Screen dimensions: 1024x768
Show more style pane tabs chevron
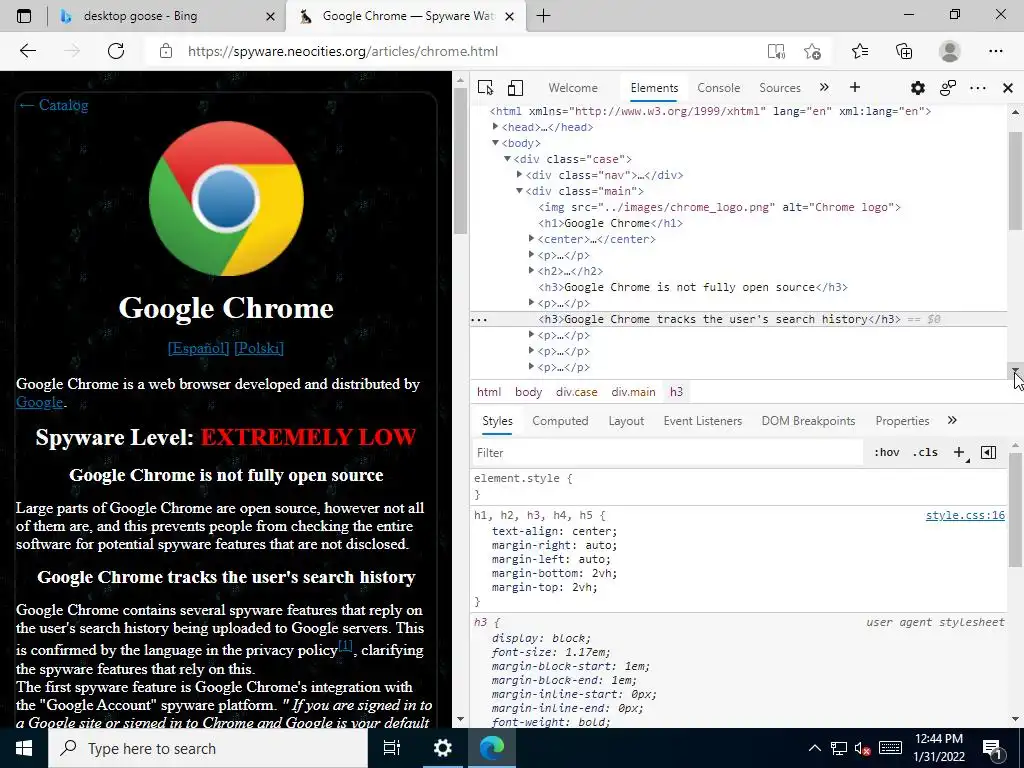click(952, 421)
